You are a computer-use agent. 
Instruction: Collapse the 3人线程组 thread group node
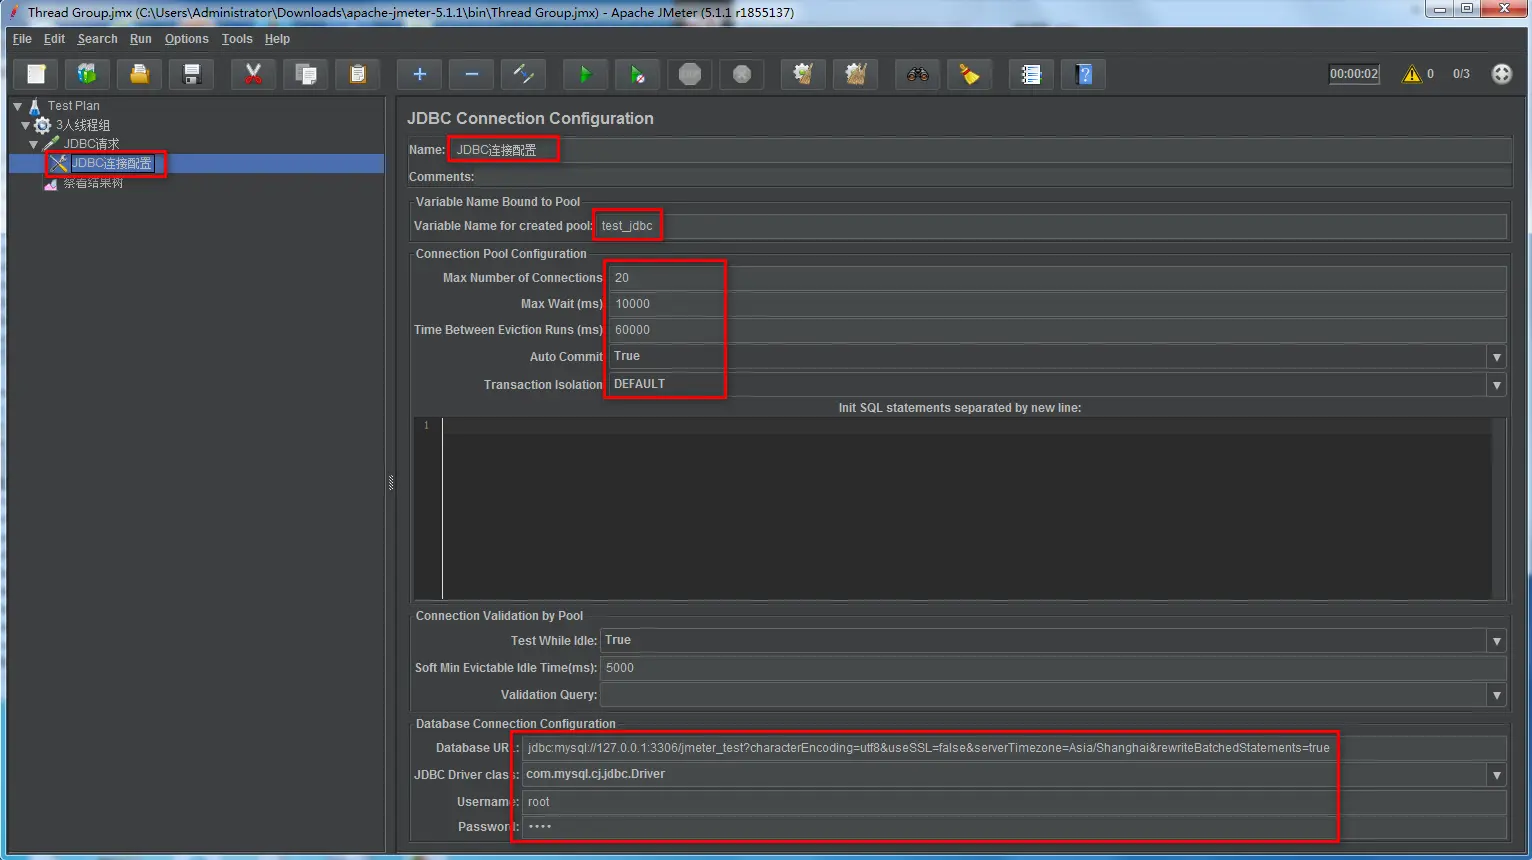pos(26,125)
